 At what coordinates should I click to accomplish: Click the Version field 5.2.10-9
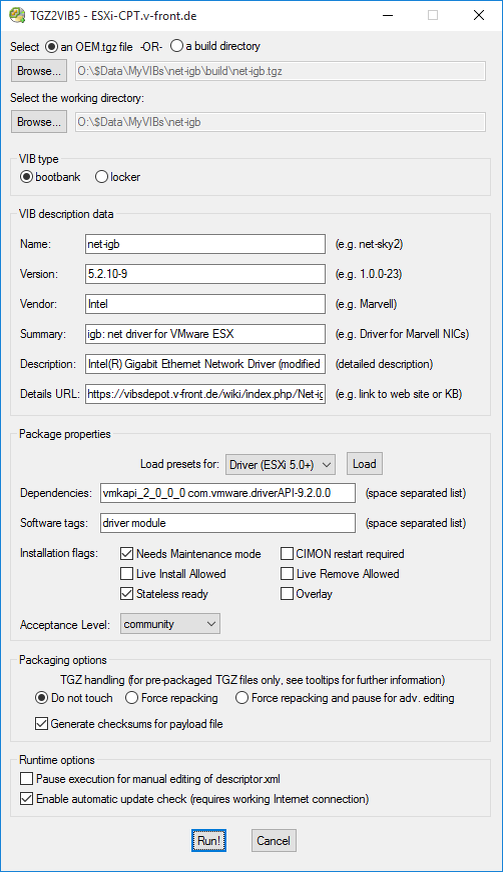tap(205, 274)
